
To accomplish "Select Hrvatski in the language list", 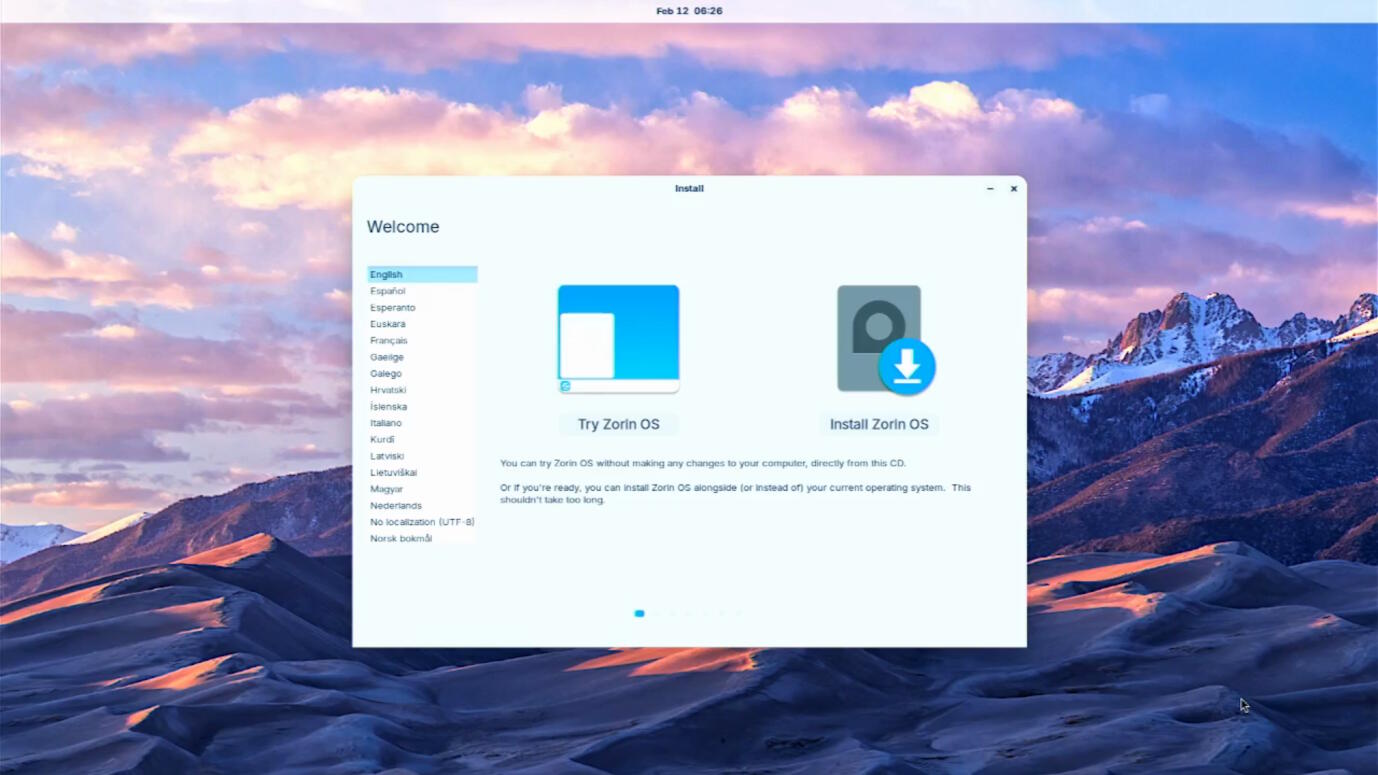I will click(x=422, y=390).
